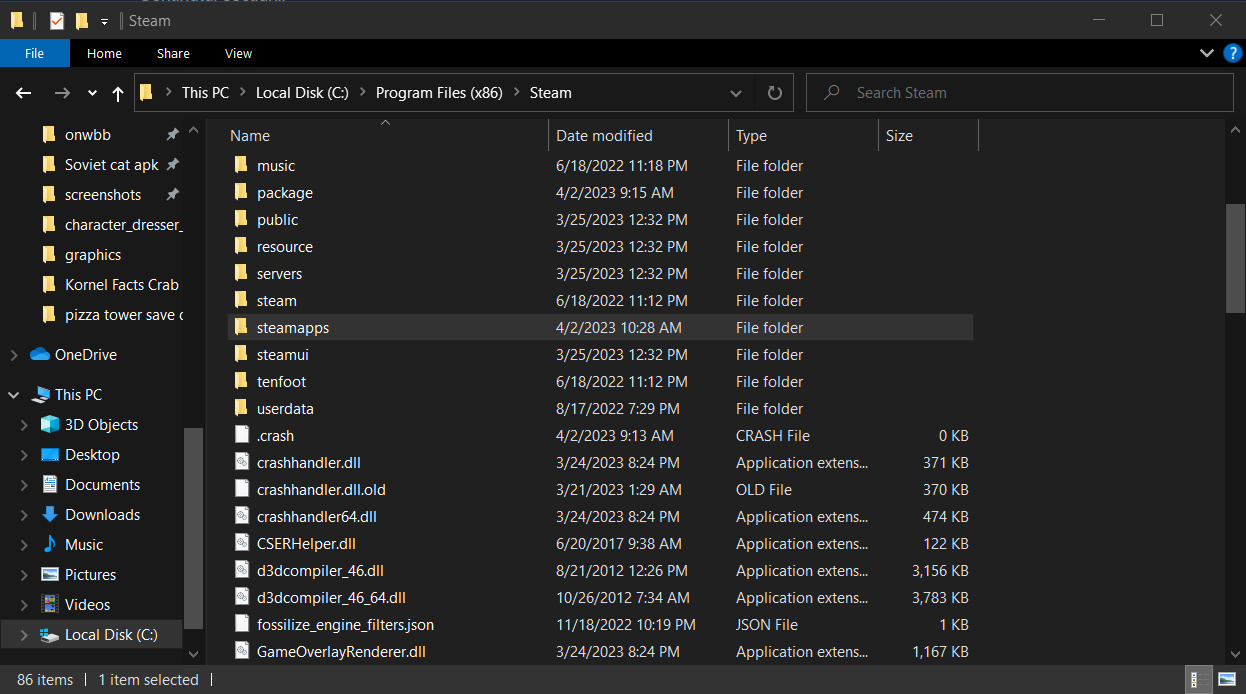Unpin the screenshots quick access folder

172,195
